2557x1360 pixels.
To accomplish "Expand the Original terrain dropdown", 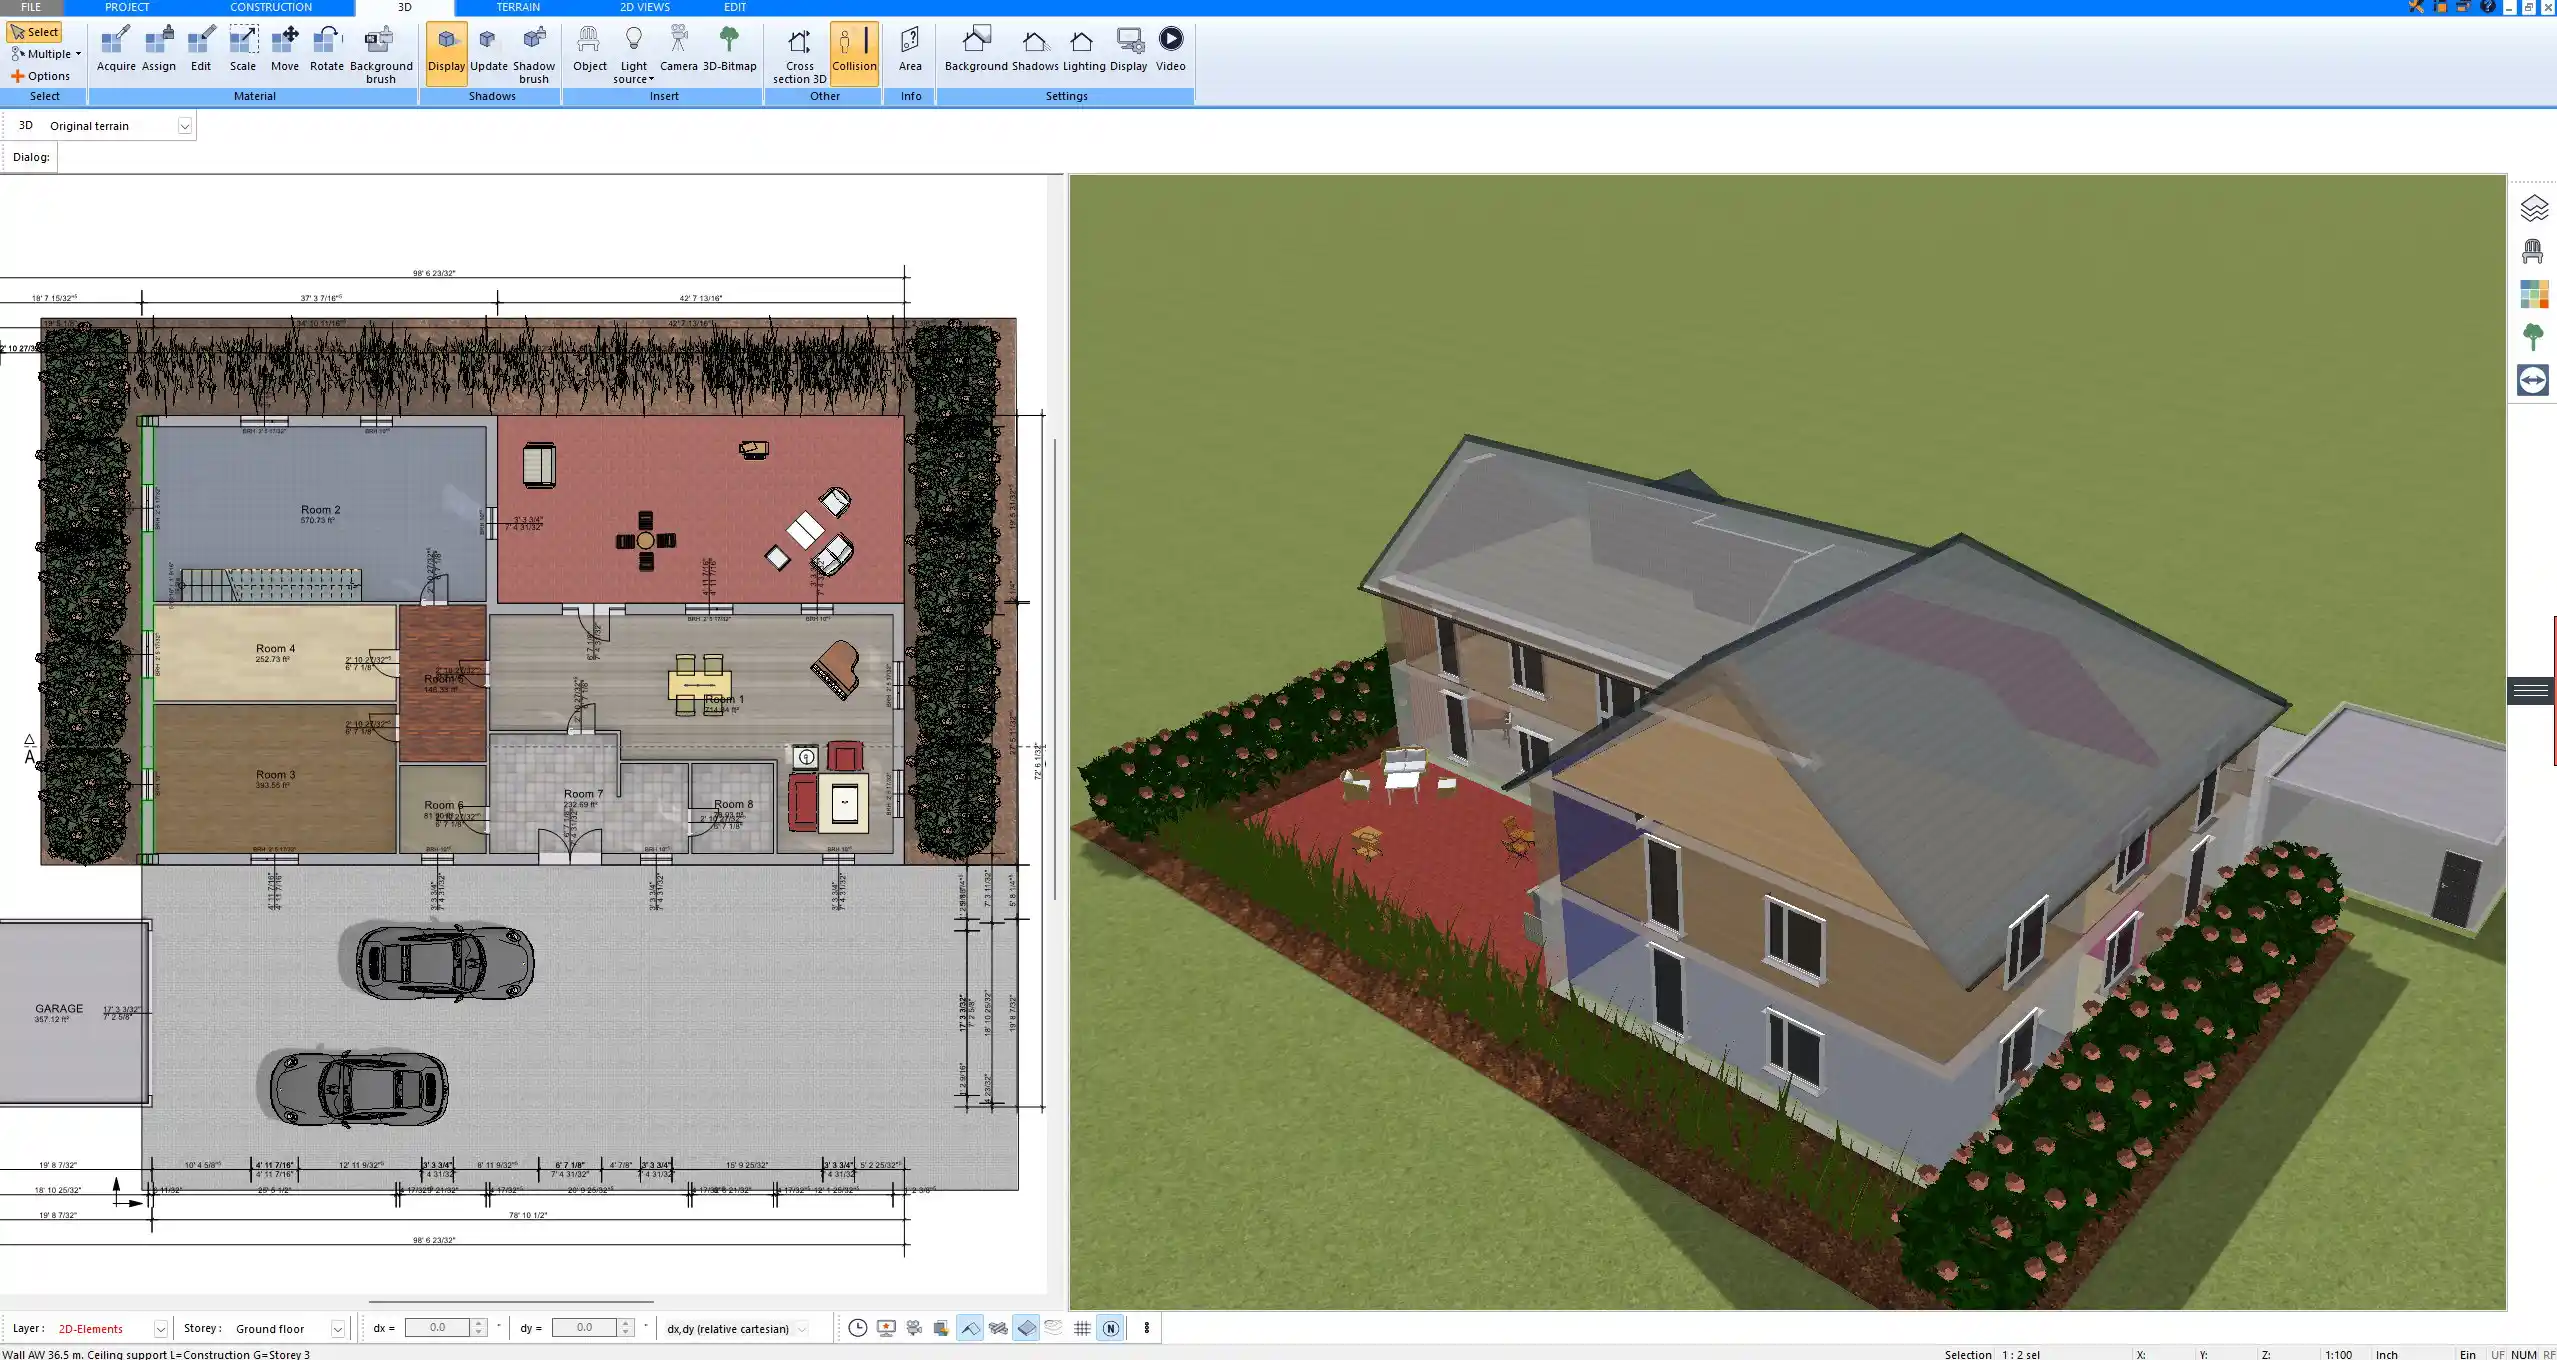I will (184, 126).
